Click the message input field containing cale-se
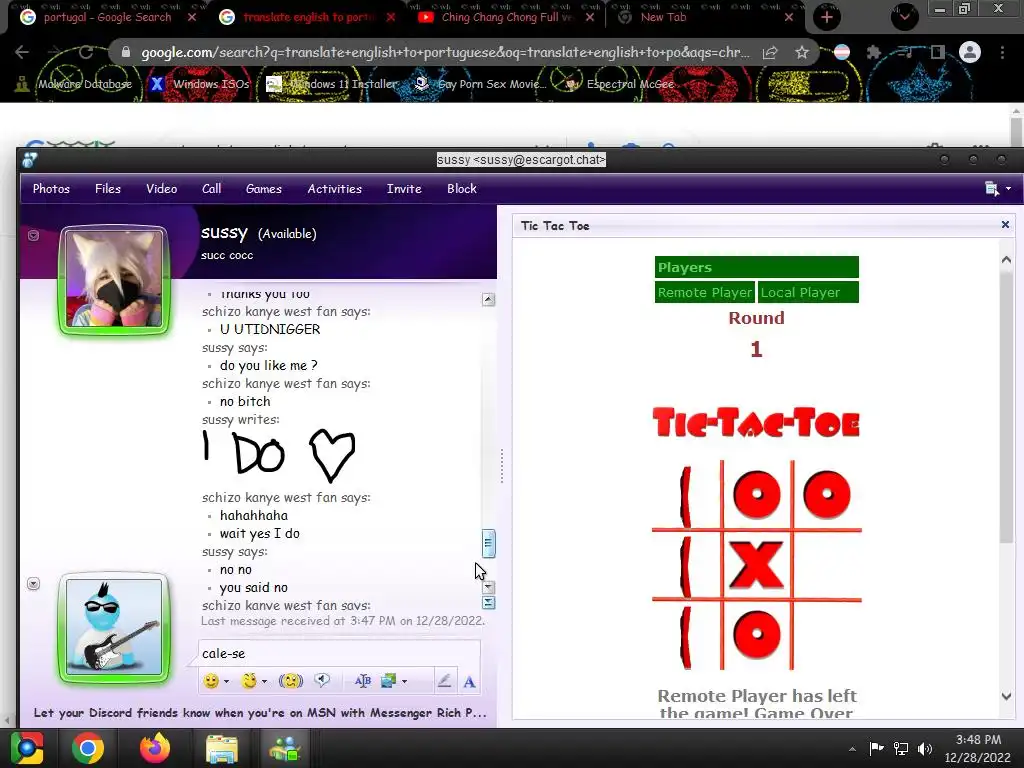Screen dimensions: 1024x768 pos(339,653)
